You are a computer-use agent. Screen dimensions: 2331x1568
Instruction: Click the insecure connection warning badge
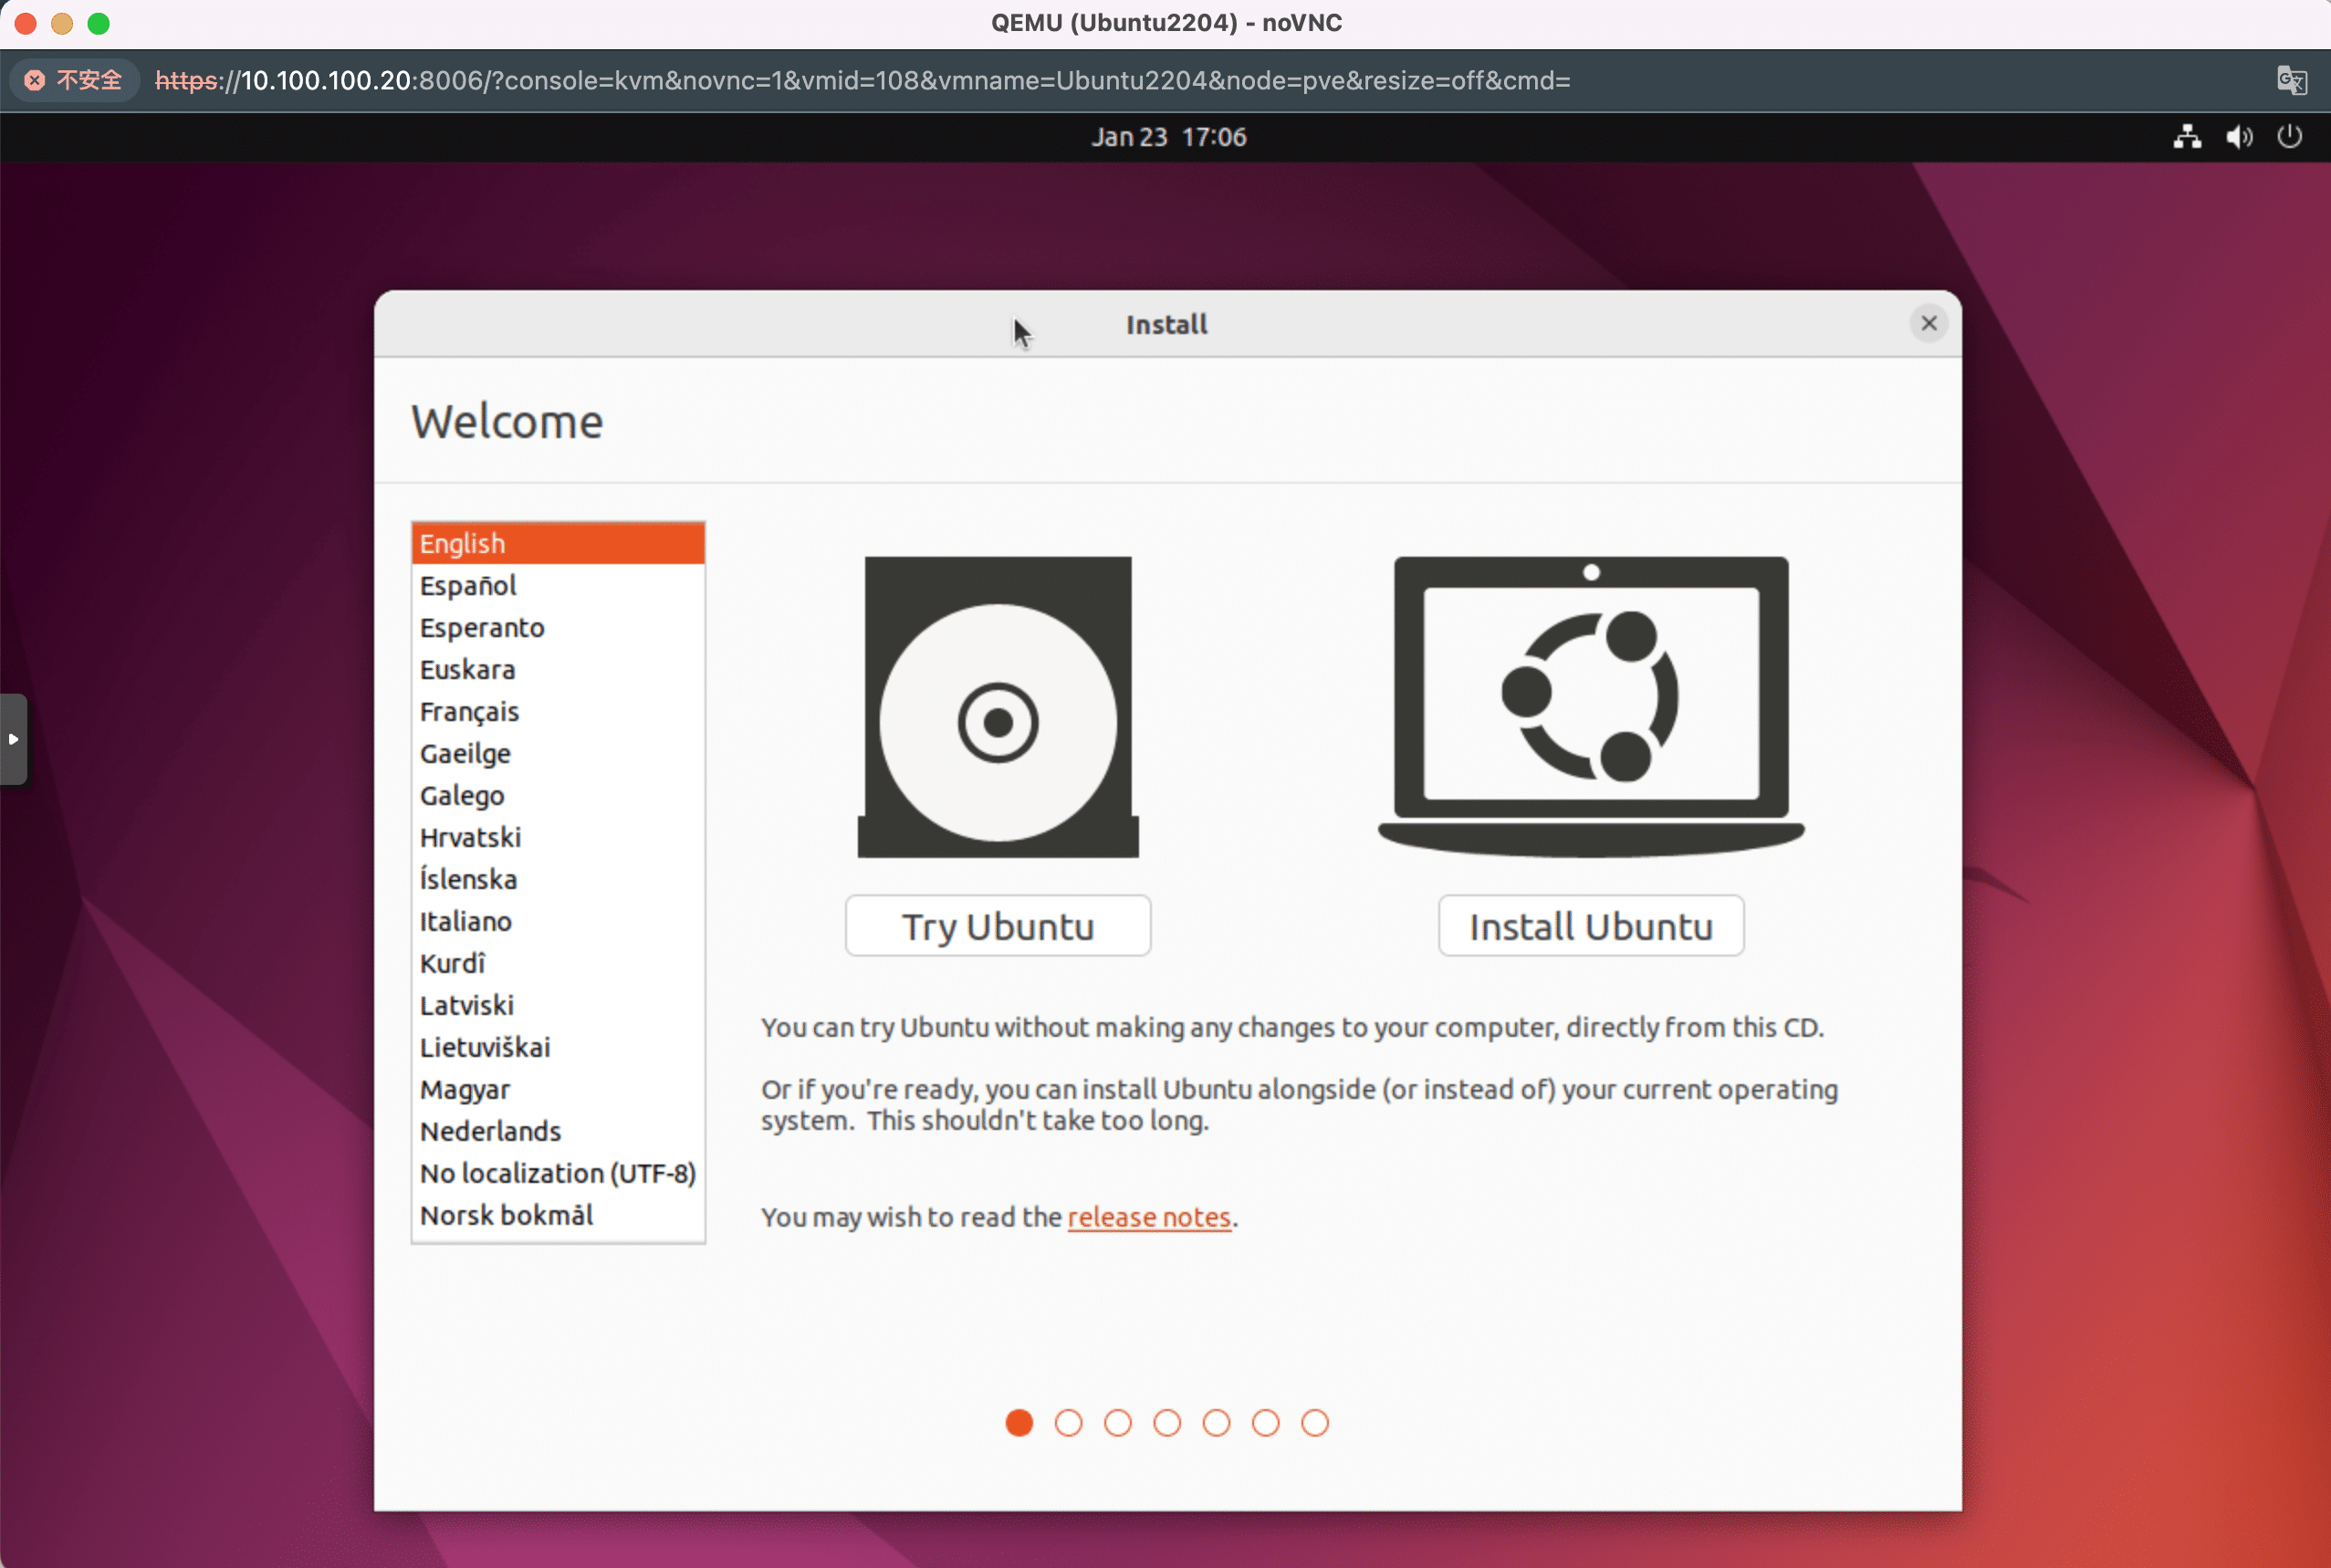[x=74, y=80]
